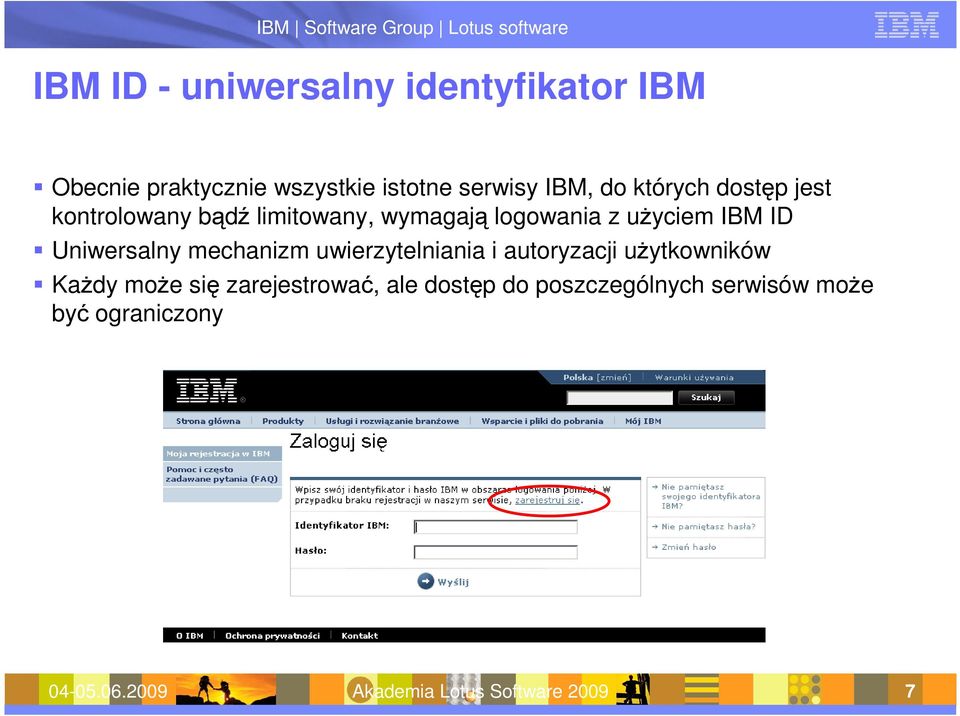
Task: Click the slide title IBM ID - uniwersalny identyfikator IBM
Action: pos(369,86)
